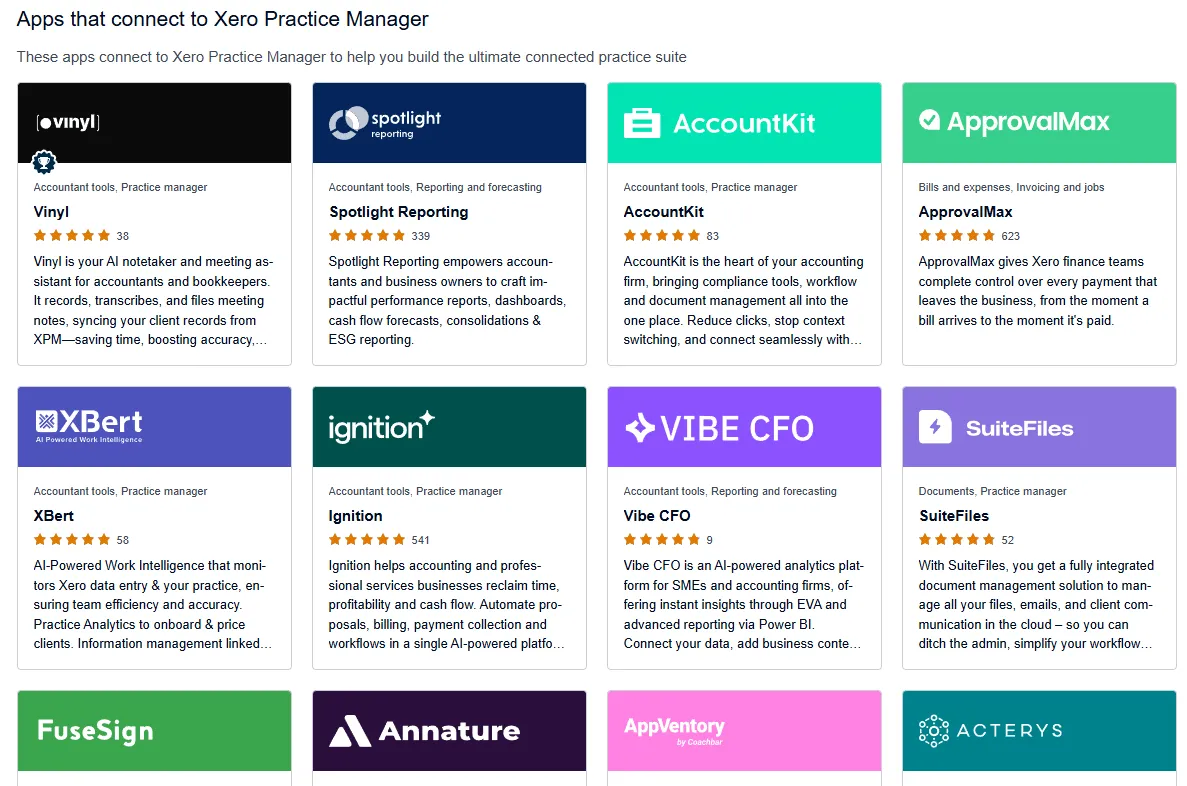Viewport: 1187px width, 786px height.
Task: Click the AccountKit app title
Action: tap(663, 212)
